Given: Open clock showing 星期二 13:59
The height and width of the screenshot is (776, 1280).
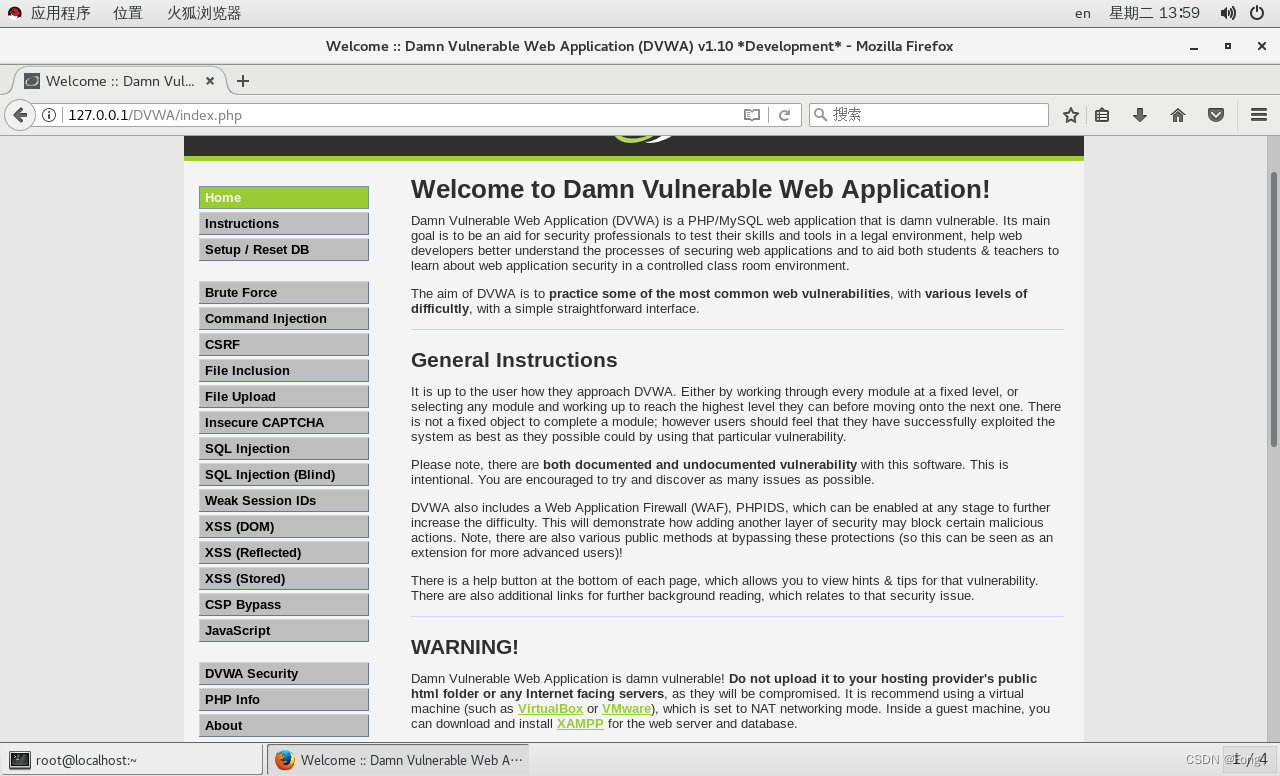Looking at the screenshot, I should click(1154, 13).
